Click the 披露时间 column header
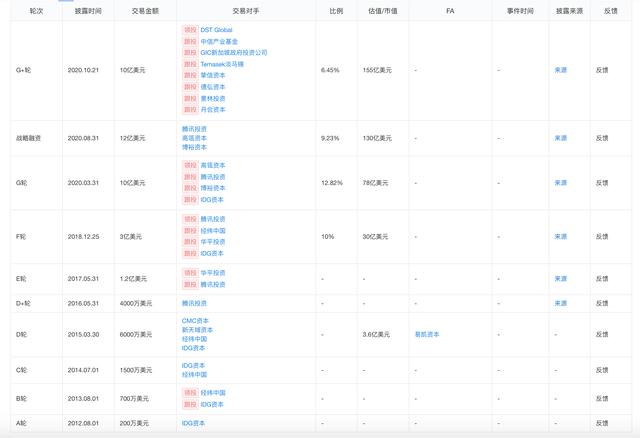The width and height of the screenshot is (640, 438). pyautogui.click(x=88, y=11)
